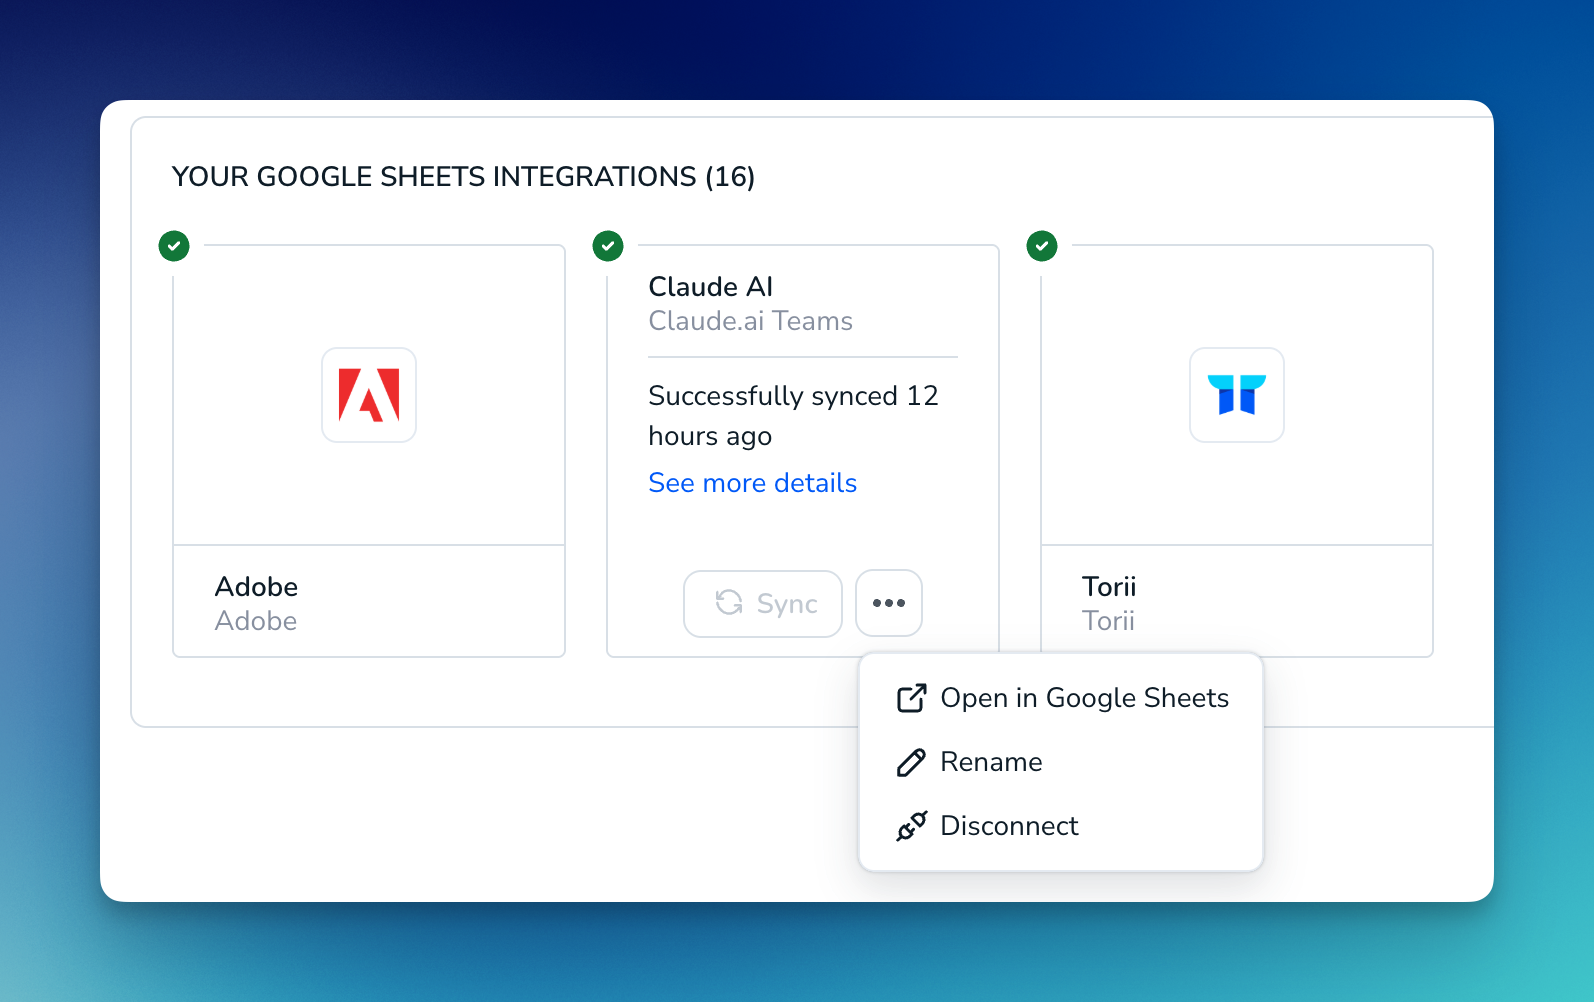Image resolution: width=1594 pixels, height=1002 pixels.
Task: Open the three-dot more options menu
Action: (889, 603)
